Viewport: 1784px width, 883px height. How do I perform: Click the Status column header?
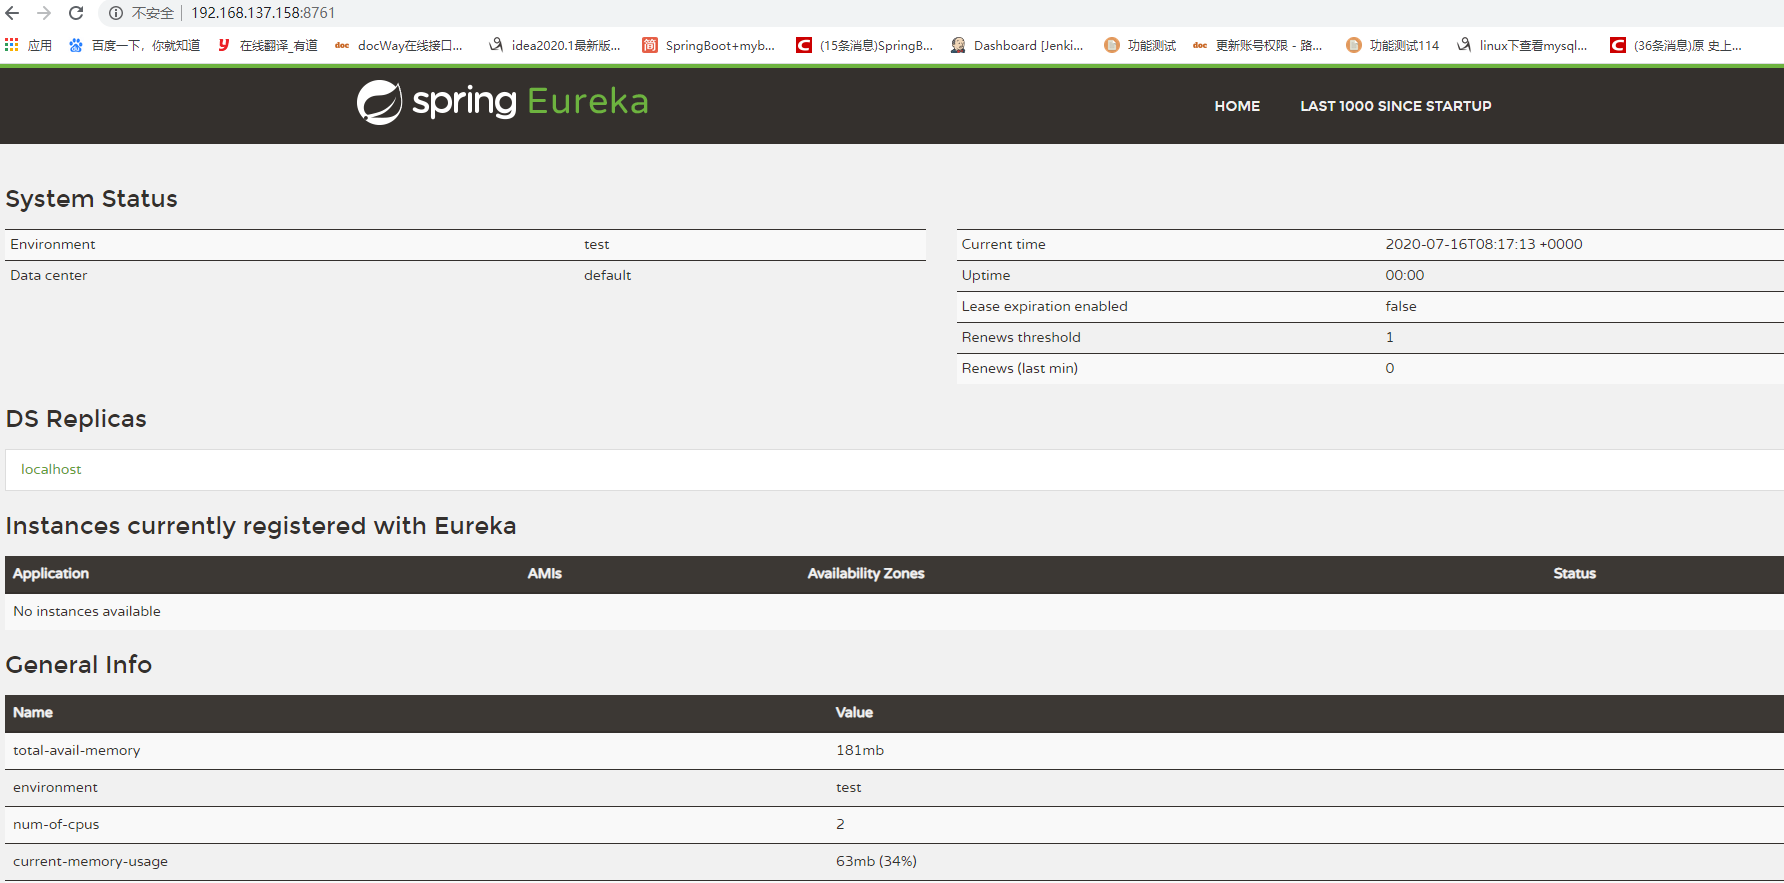[1574, 573]
